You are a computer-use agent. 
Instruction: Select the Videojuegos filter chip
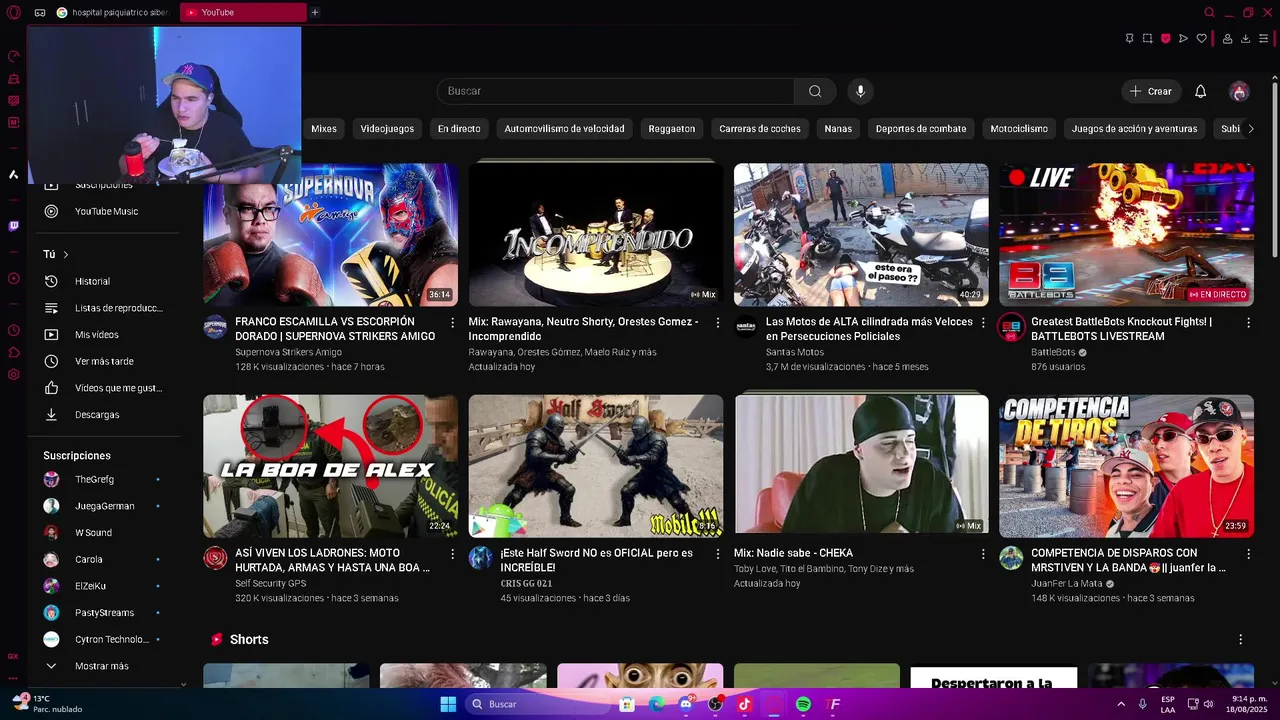(x=387, y=128)
